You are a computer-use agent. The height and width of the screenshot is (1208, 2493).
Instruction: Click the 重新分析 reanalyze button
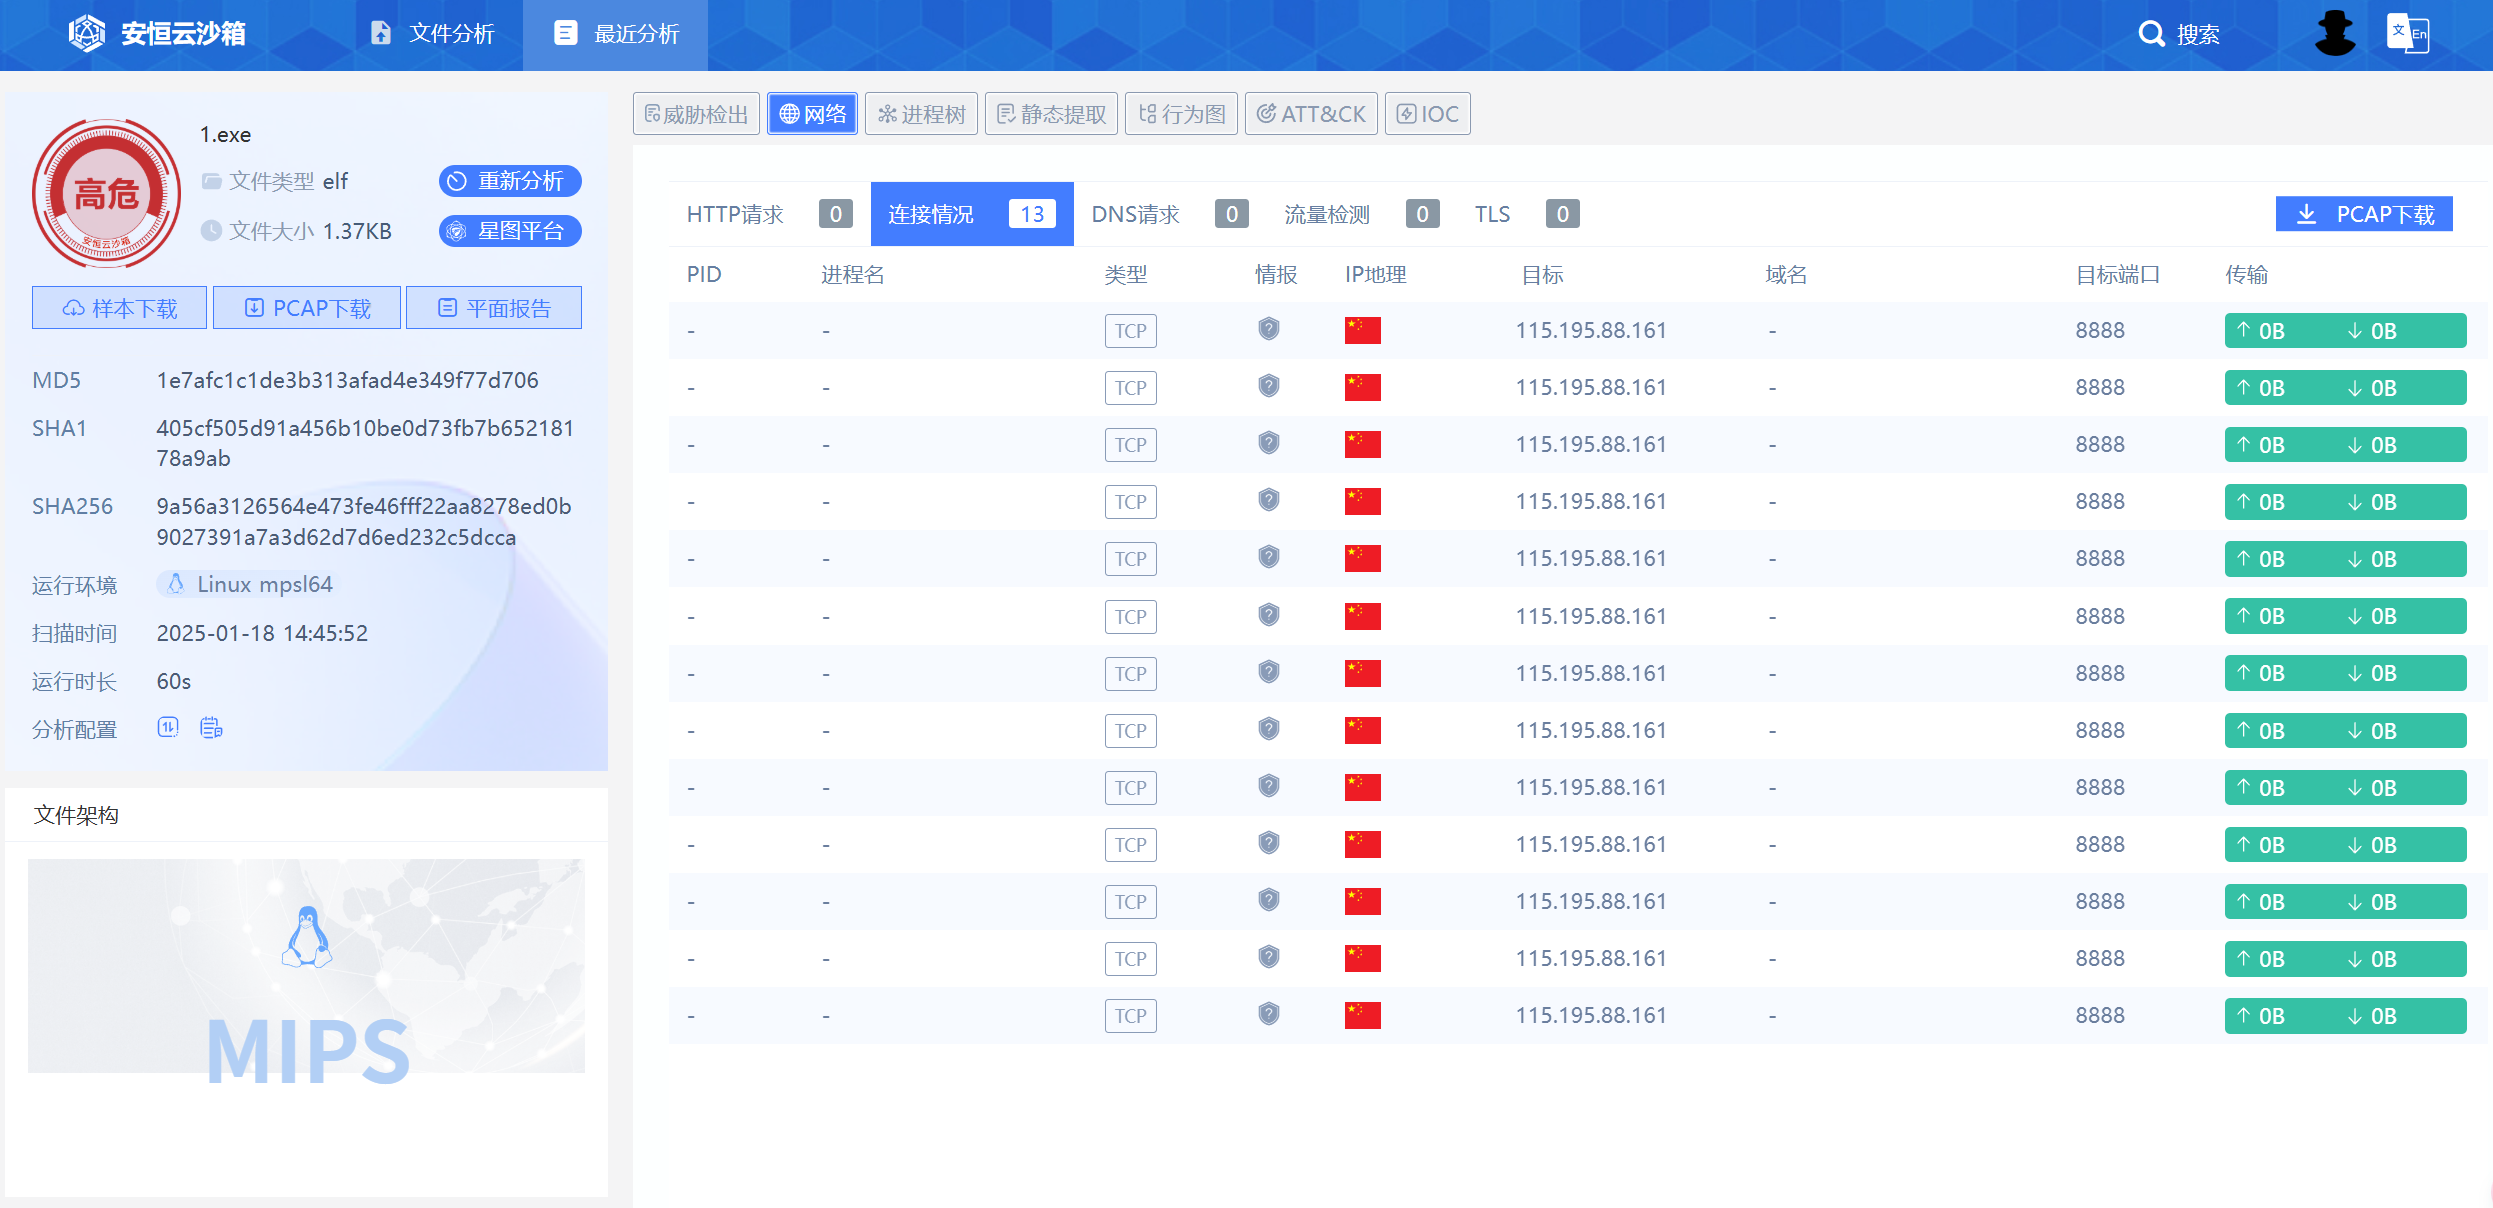pyautogui.click(x=510, y=181)
